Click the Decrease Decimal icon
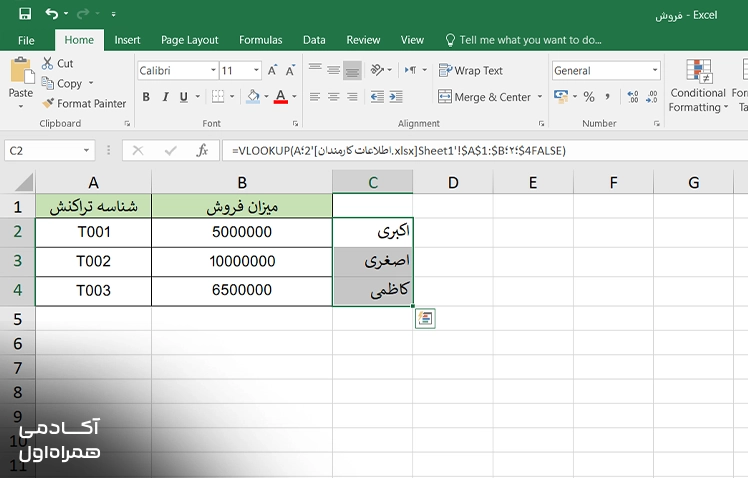 click(652, 97)
